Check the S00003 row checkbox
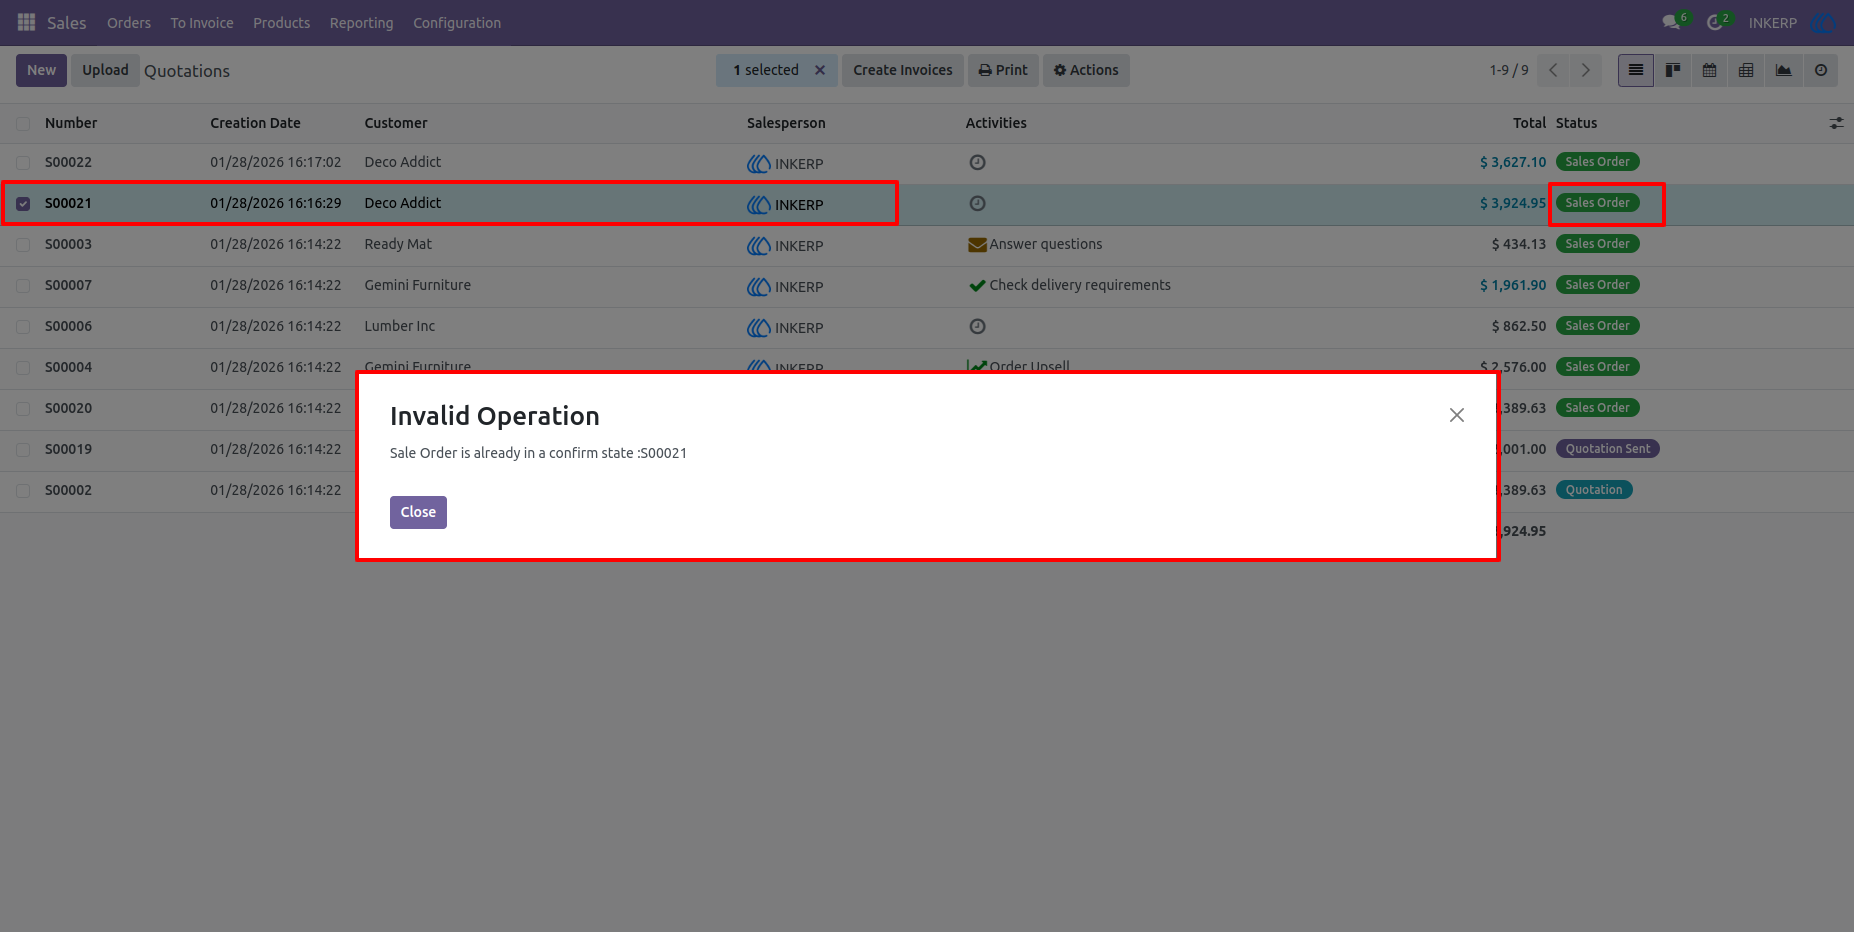The image size is (1854, 932). pos(23,245)
